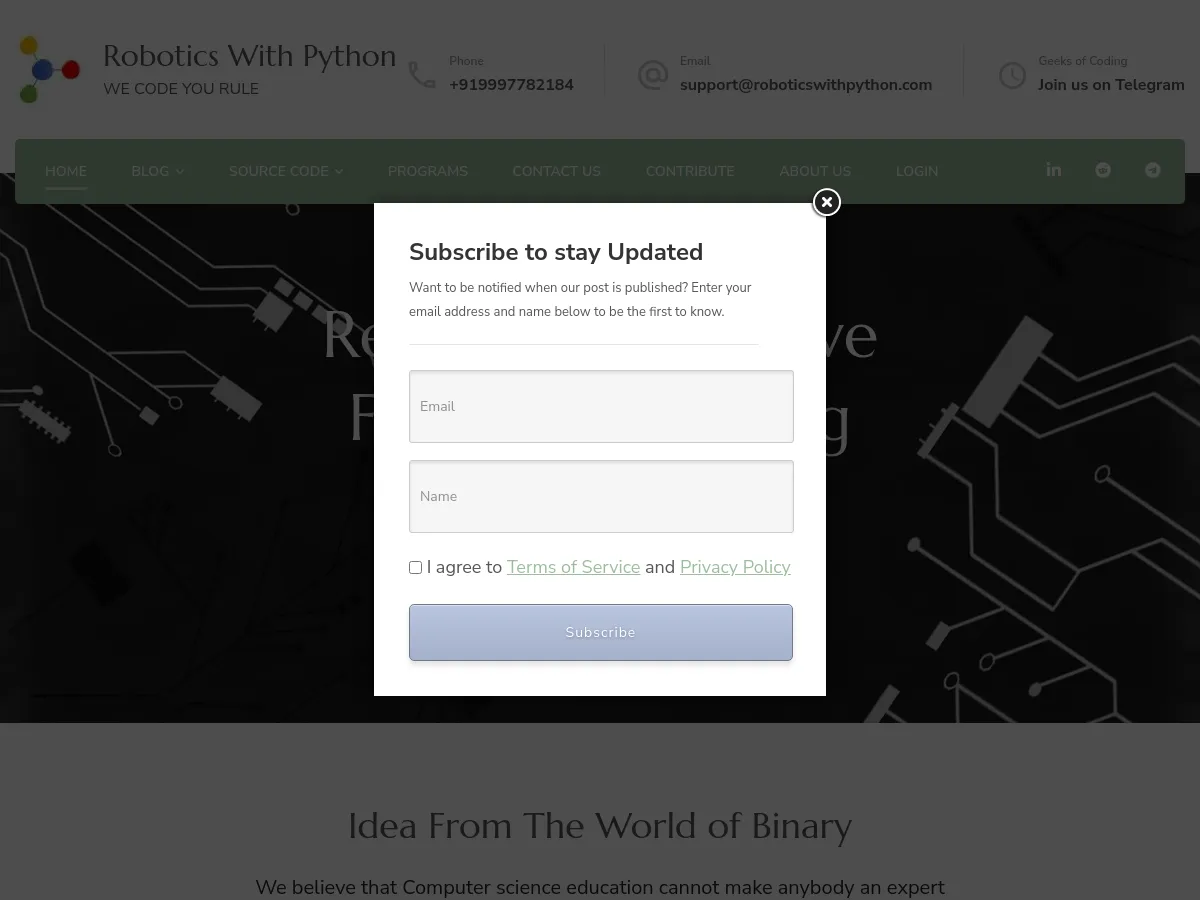Navigate to the PROGRAMS menu entry
Viewport: 1200px width, 900px height.
tap(427, 171)
